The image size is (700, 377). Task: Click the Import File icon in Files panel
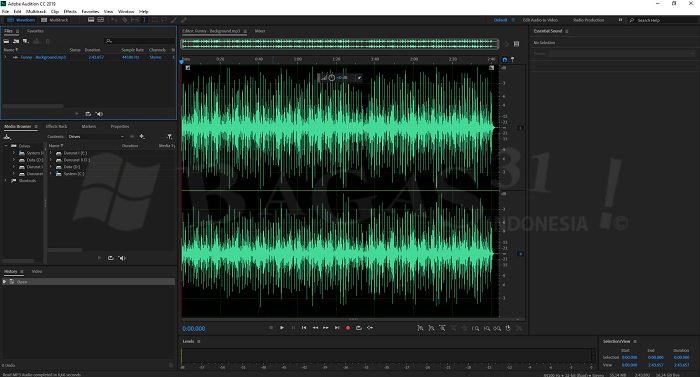point(16,41)
